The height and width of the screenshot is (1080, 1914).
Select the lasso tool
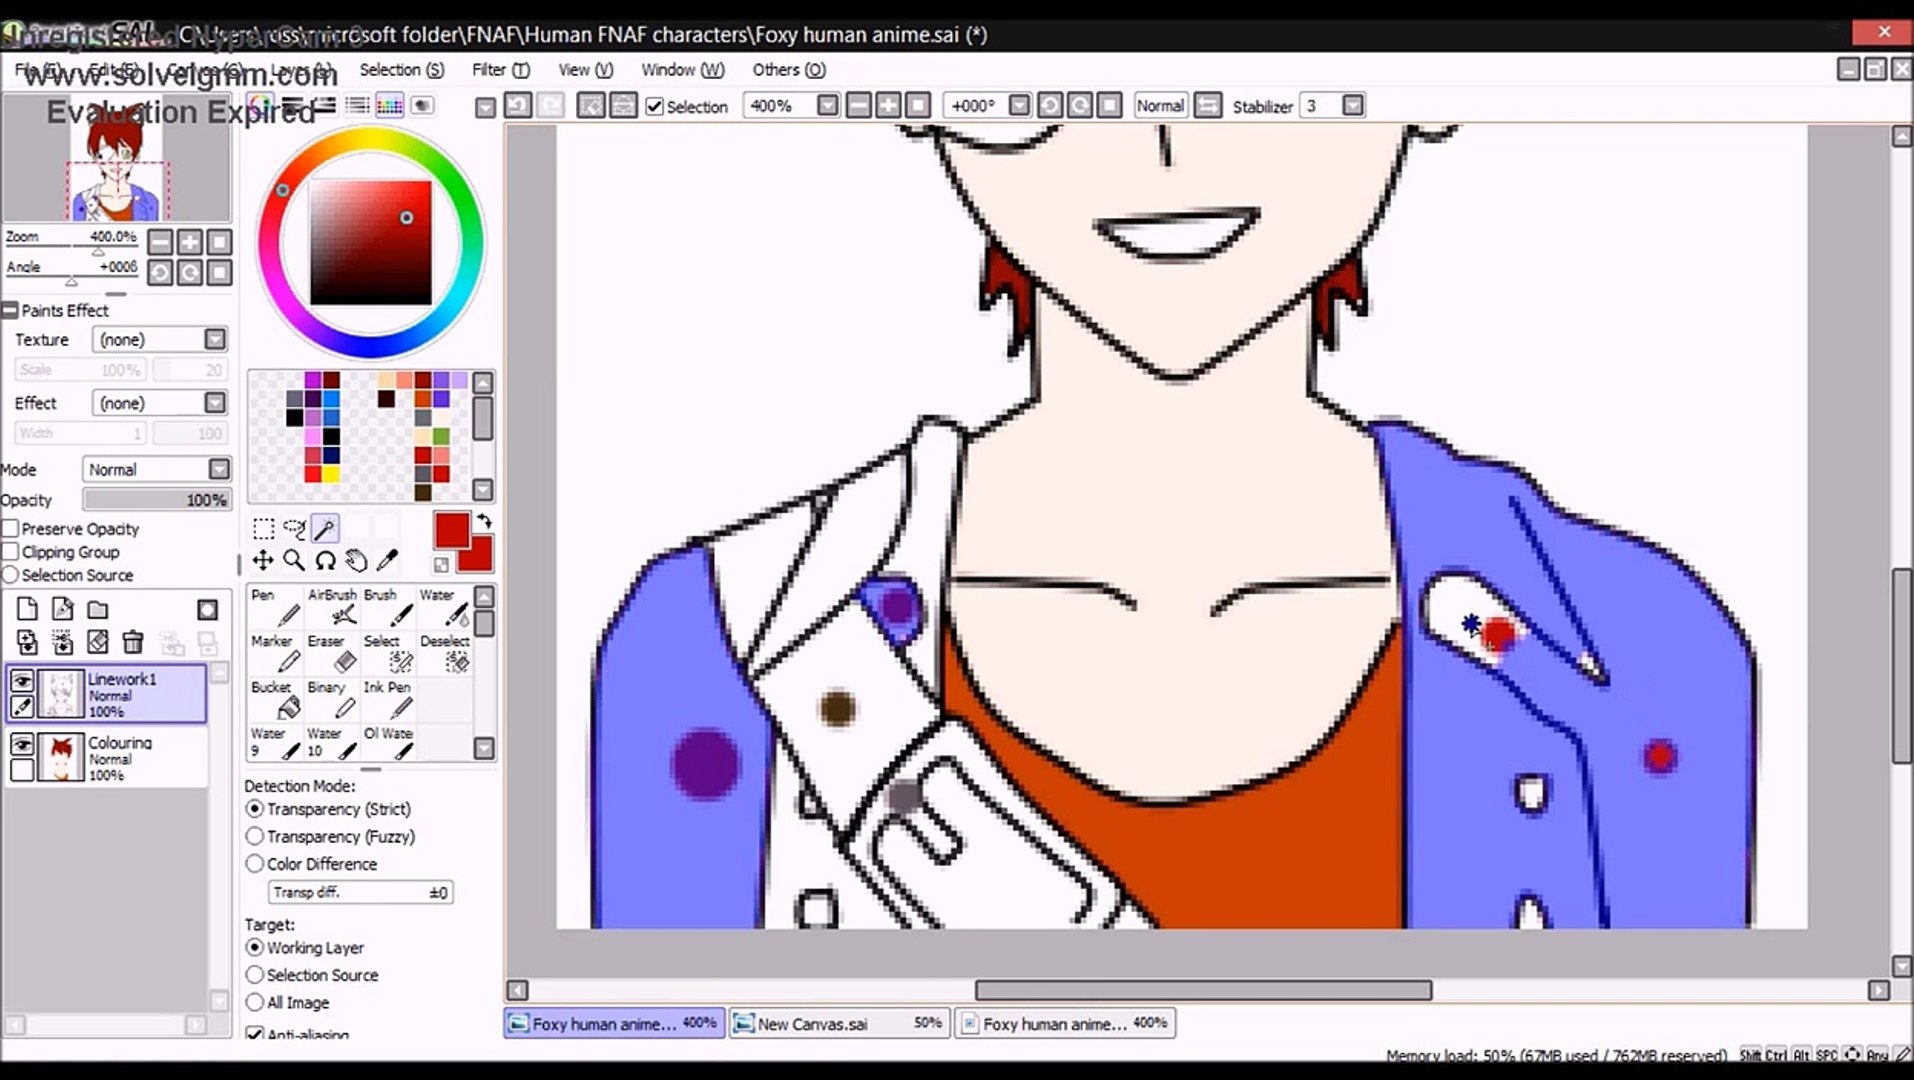(x=294, y=529)
